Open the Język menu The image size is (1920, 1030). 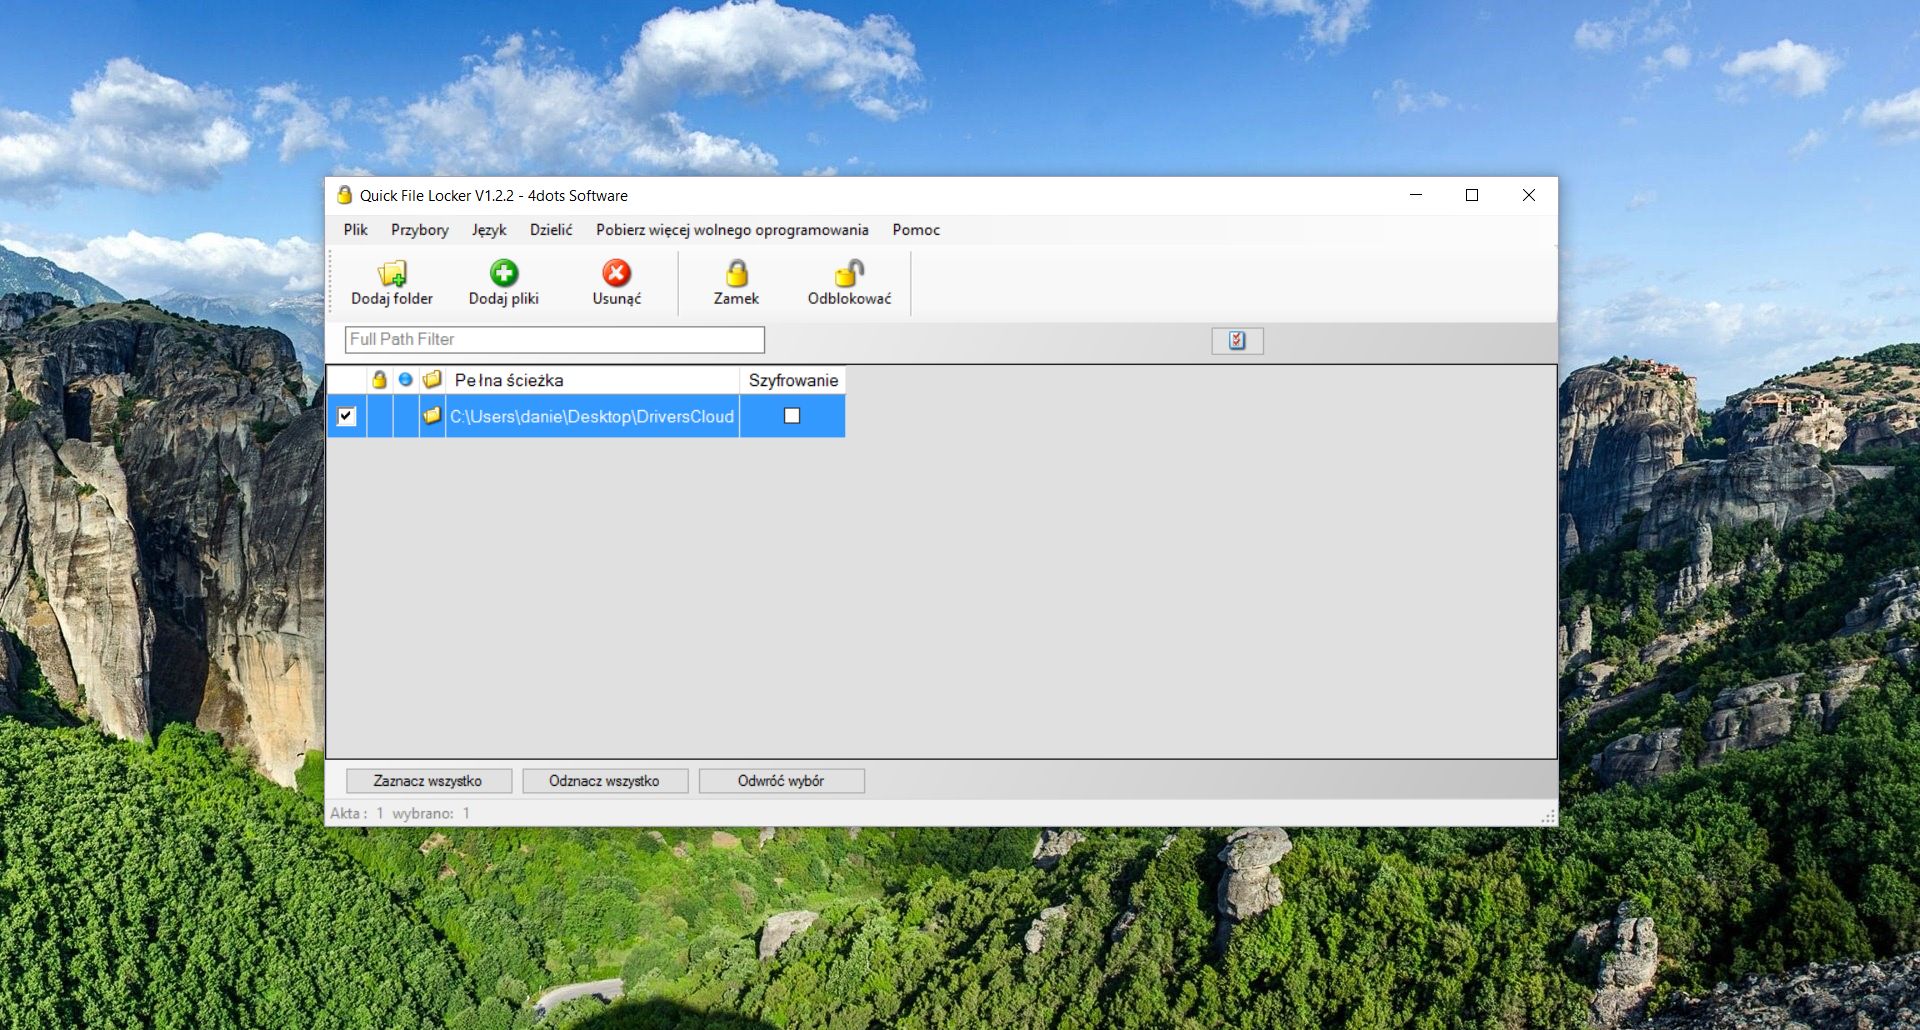tap(489, 229)
